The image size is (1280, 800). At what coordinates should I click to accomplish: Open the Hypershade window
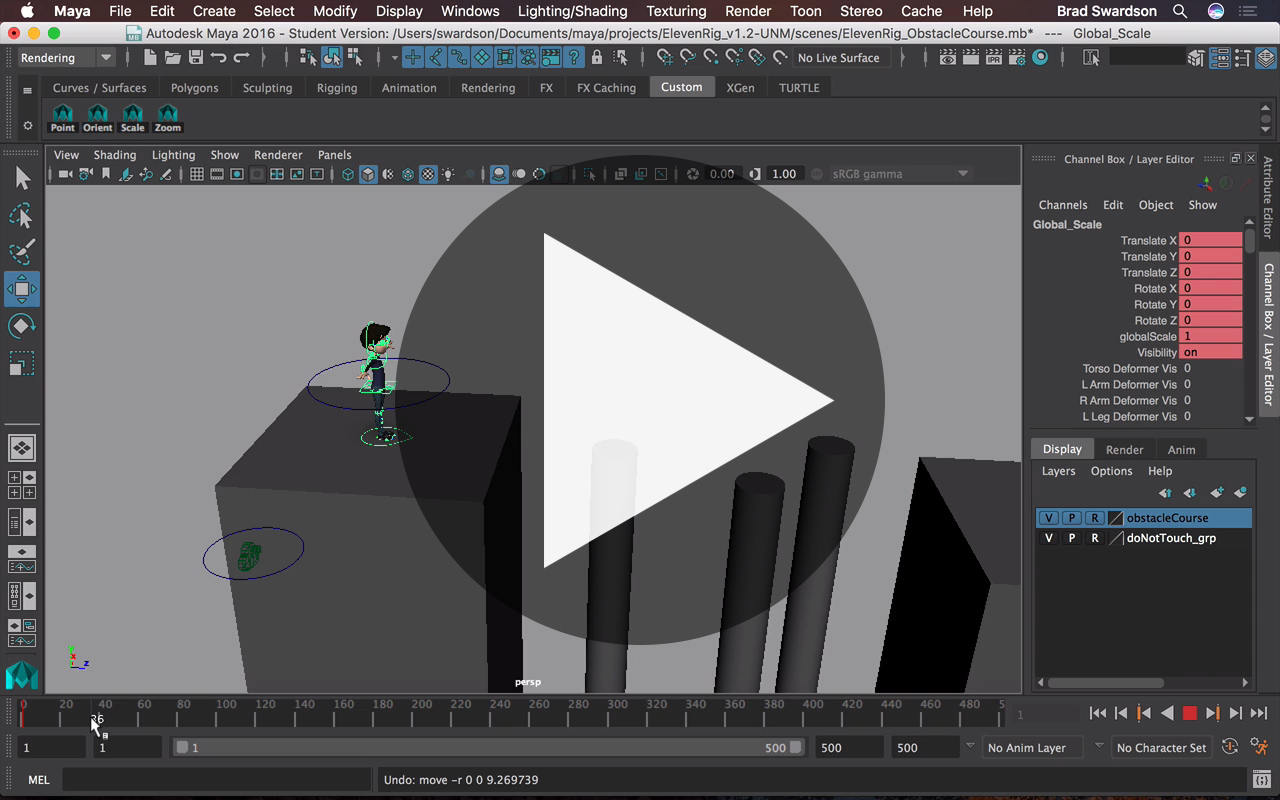point(1041,58)
